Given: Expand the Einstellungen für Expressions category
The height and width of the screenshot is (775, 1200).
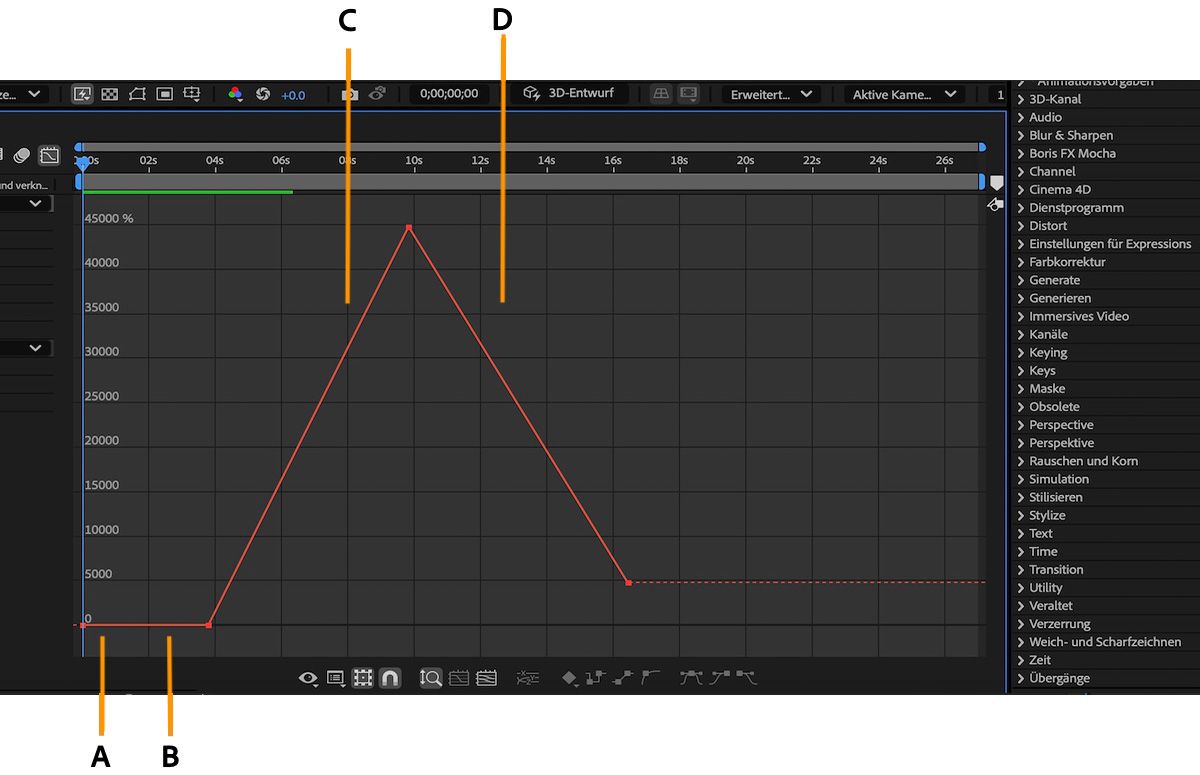Looking at the screenshot, I should pyautogui.click(x=1022, y=243).
